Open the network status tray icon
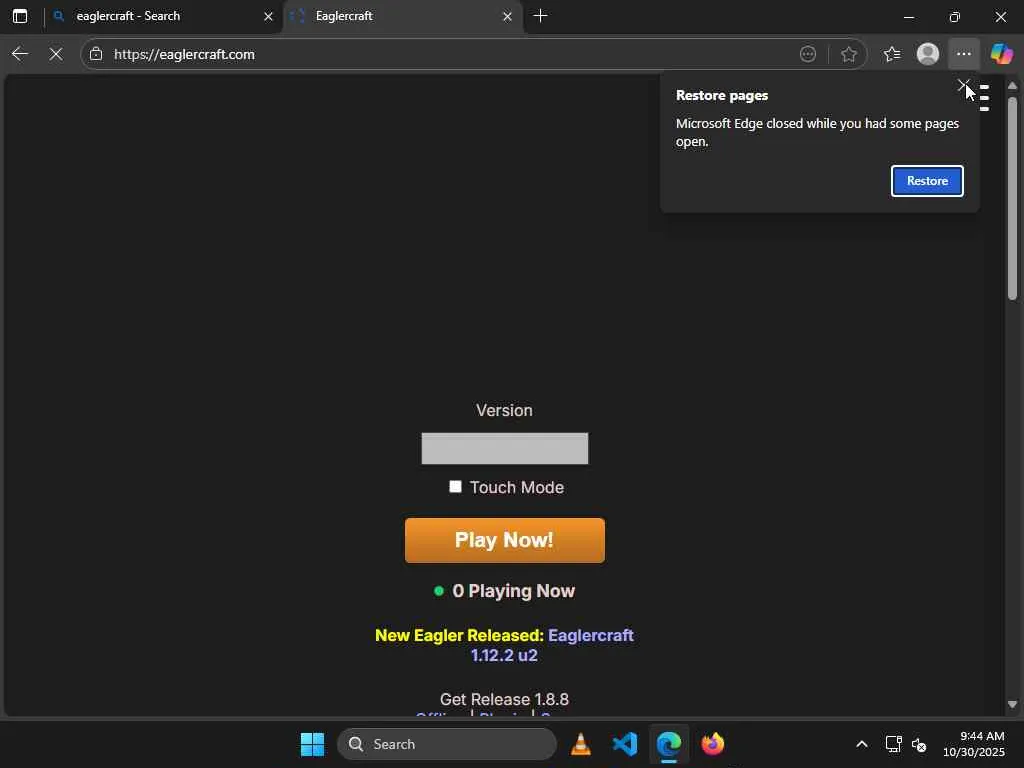The width and height of the screenshot is (1024, 768). coord(893,744)
